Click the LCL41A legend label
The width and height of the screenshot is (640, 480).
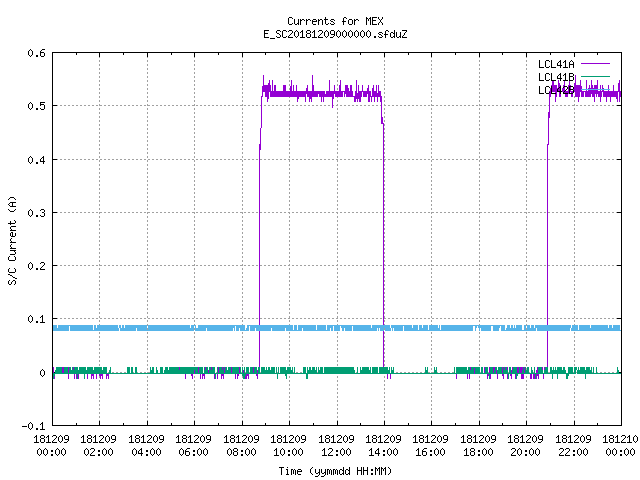click(x=556, y=64)
